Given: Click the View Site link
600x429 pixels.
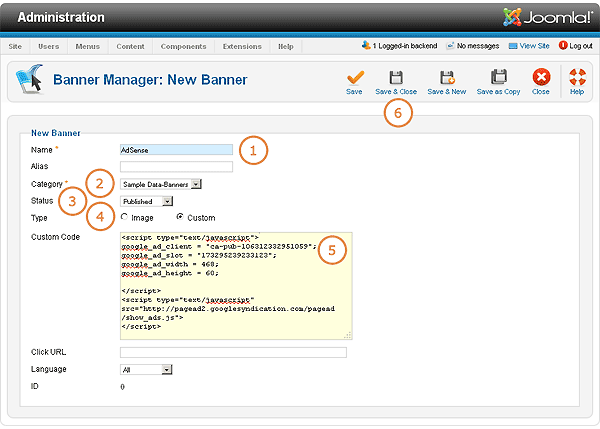Looking at the screenshot, I should [535, 46].
